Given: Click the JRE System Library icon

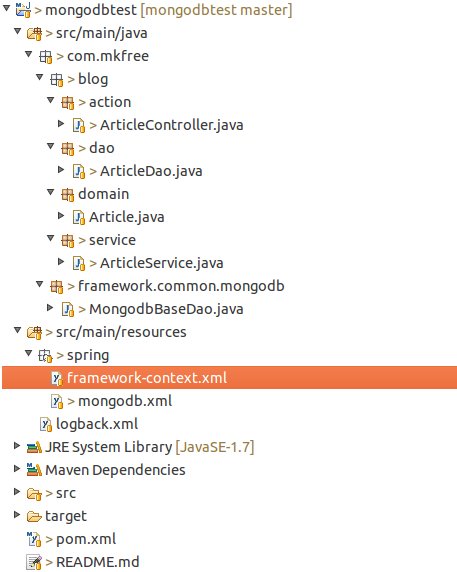Looking at the screenshot, I should [34, 447].
